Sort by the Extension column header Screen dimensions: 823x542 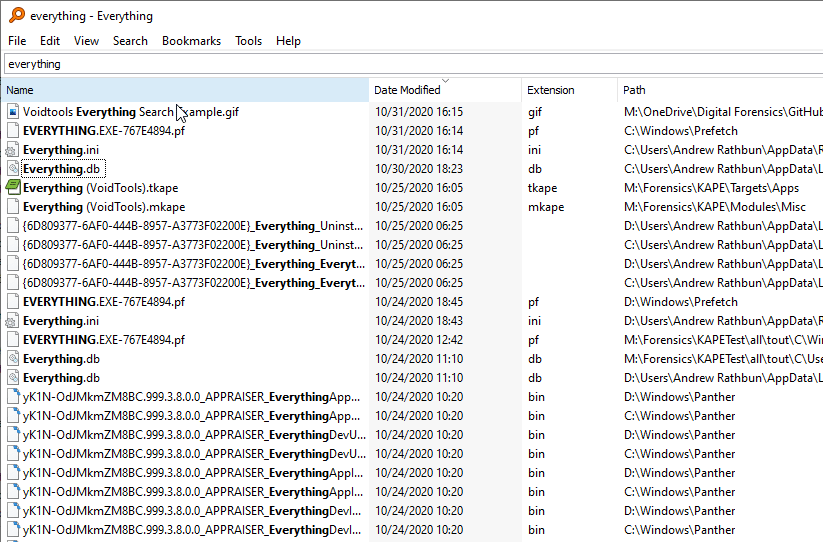[x=551, y=90]
